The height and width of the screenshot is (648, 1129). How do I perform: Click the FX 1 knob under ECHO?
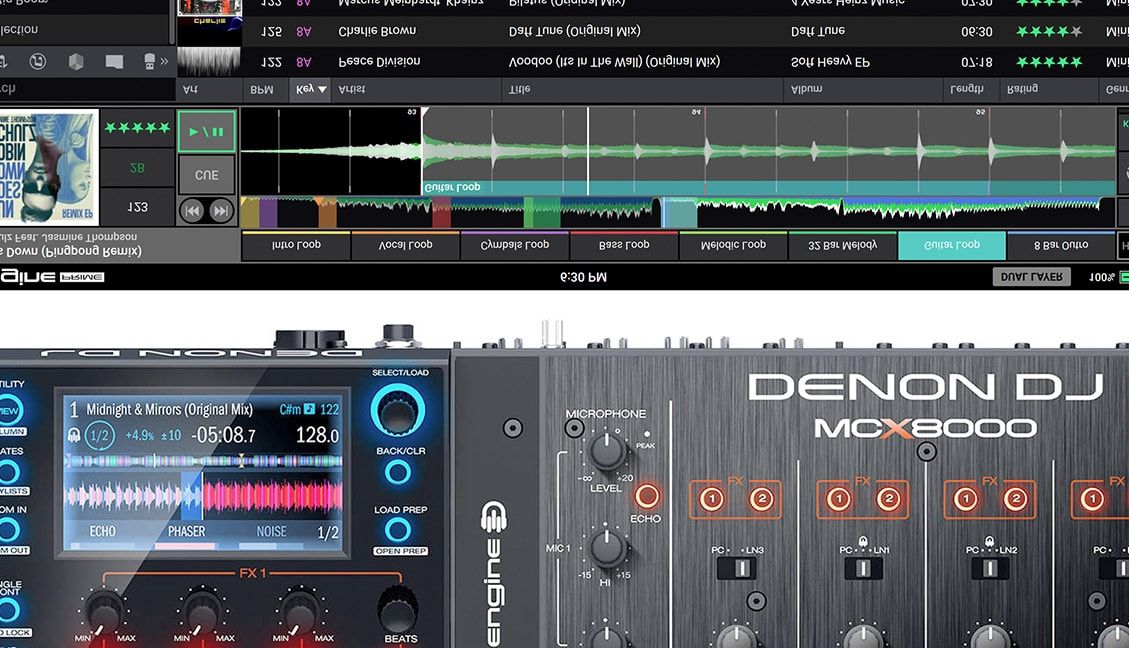tap(105, 612)
